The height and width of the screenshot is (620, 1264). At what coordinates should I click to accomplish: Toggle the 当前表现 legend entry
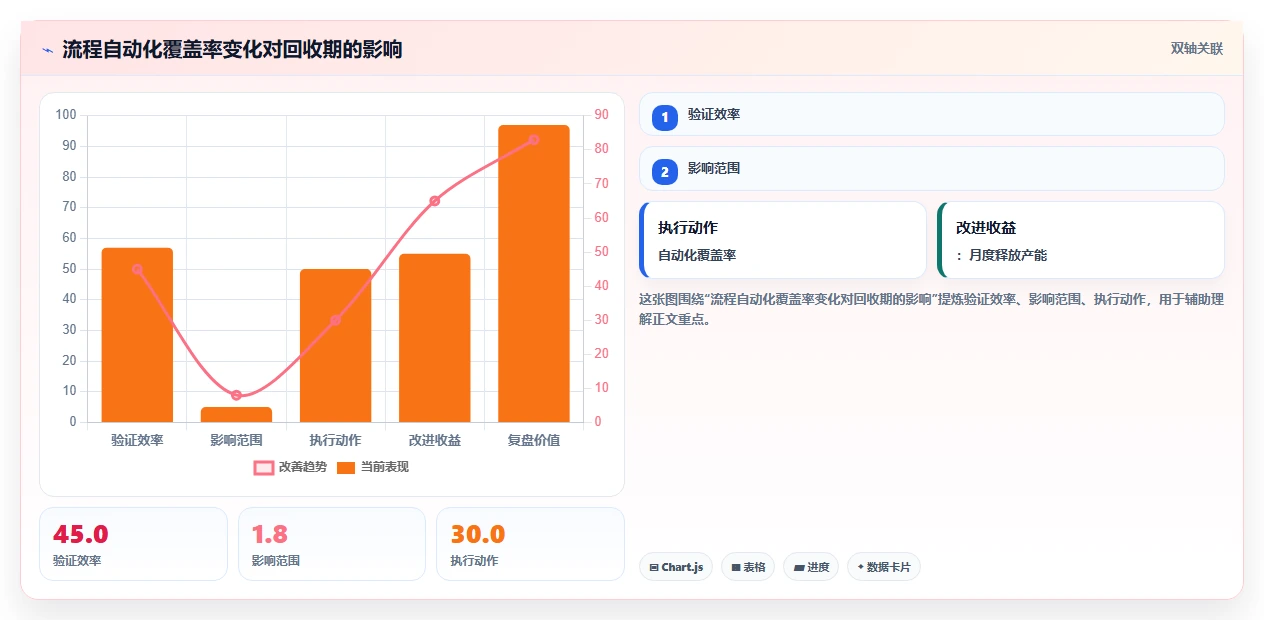pos(373,467)
